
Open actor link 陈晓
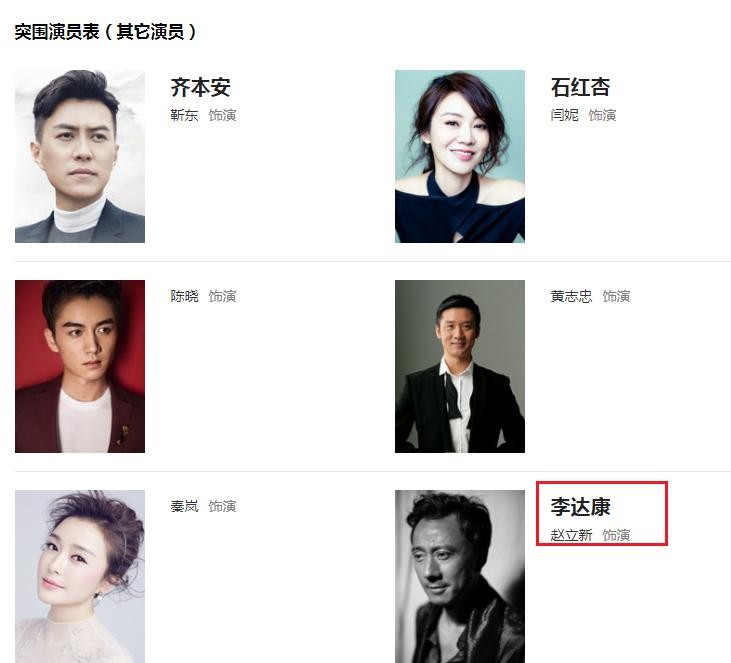click(x=184, y=296)
